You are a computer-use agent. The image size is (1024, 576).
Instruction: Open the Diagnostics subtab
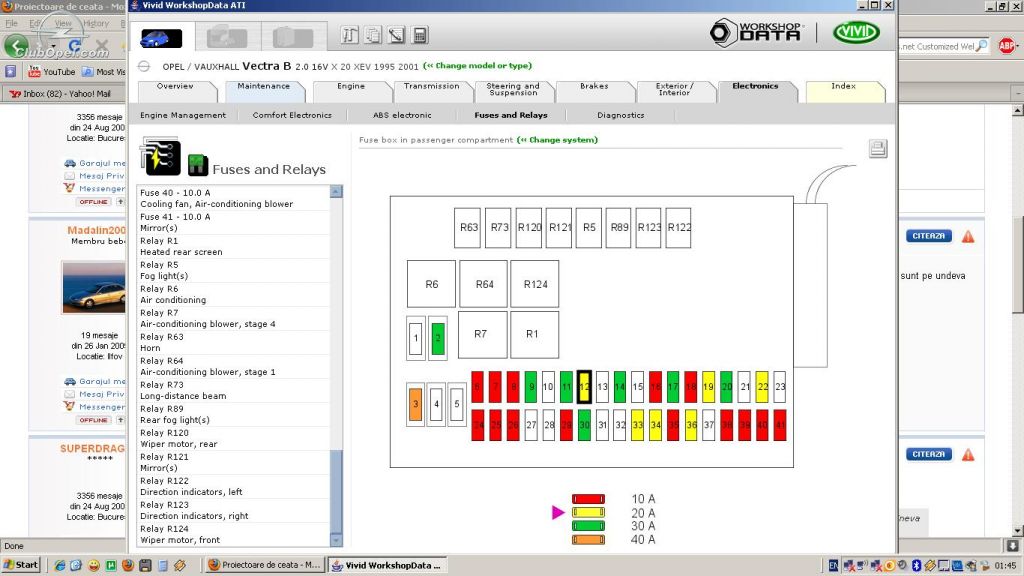tap(620, 116)
